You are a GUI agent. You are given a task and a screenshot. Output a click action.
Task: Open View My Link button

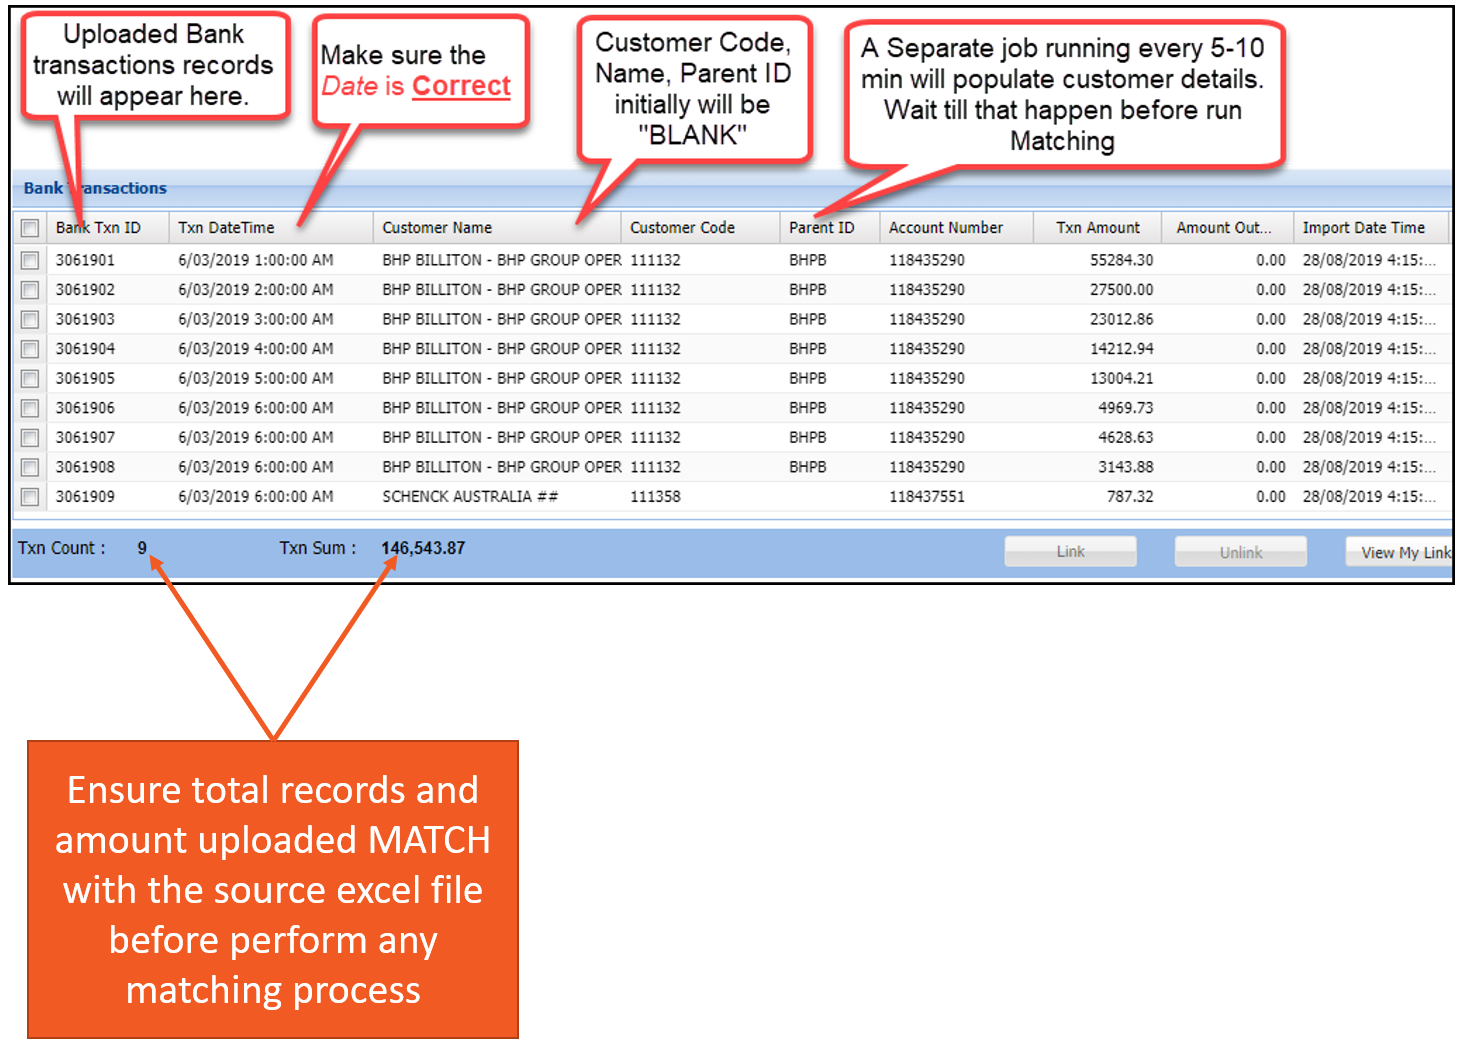coord(1403,553)
